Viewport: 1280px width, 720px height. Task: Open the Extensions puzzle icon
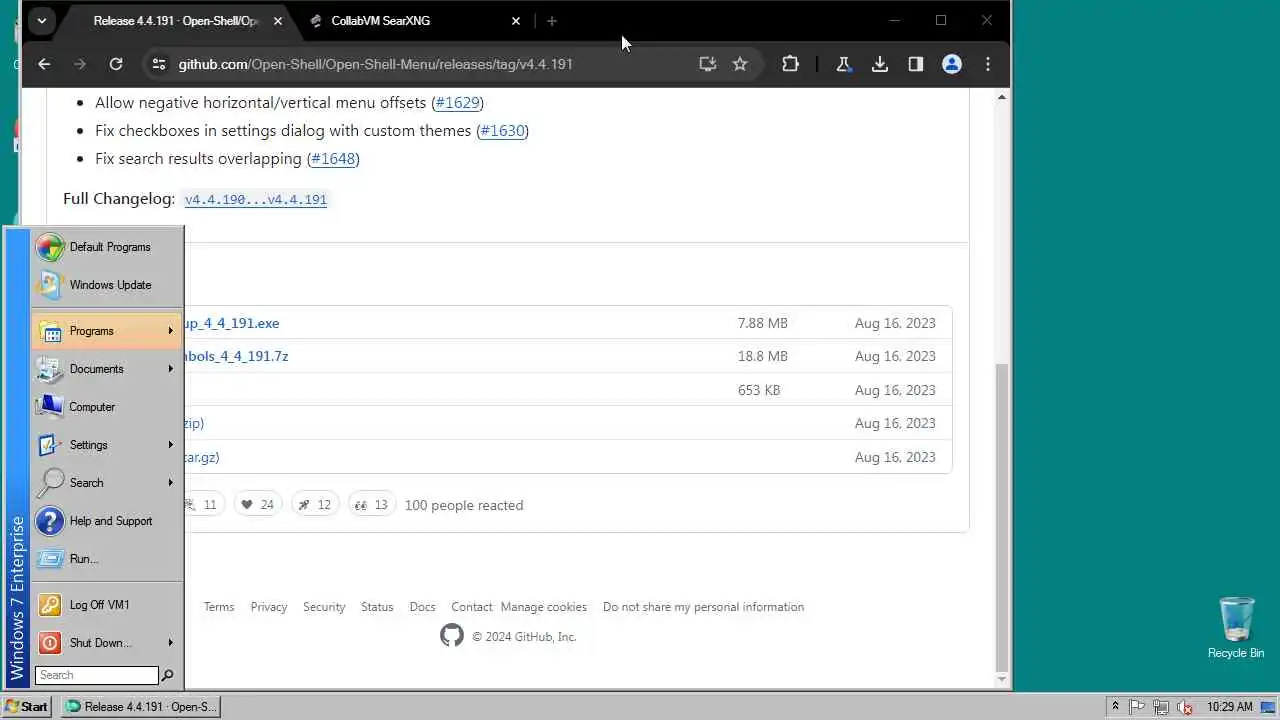pyautogui.click(x=790, y=64)
